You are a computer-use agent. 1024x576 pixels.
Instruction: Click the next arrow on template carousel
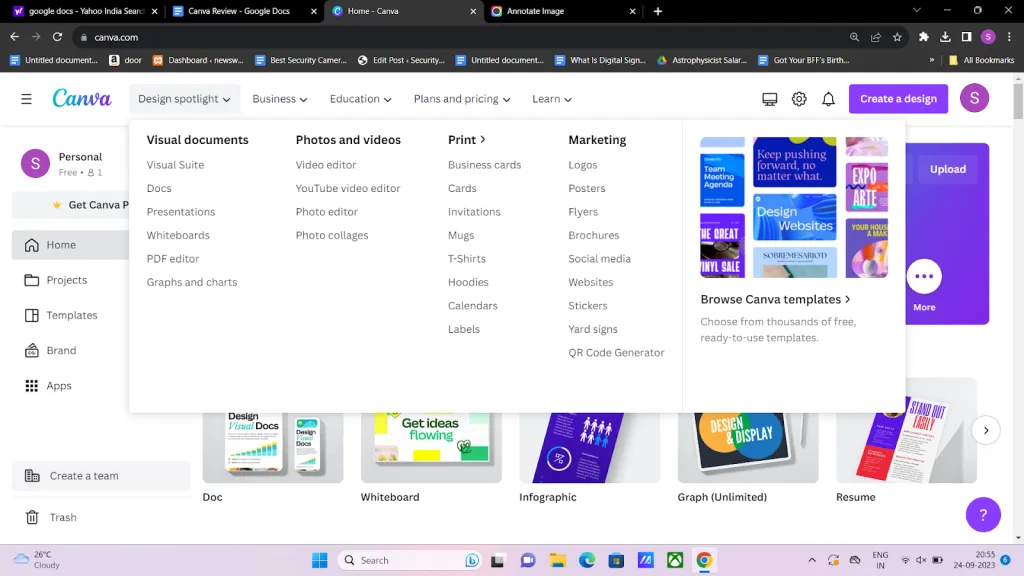(985, 430)
